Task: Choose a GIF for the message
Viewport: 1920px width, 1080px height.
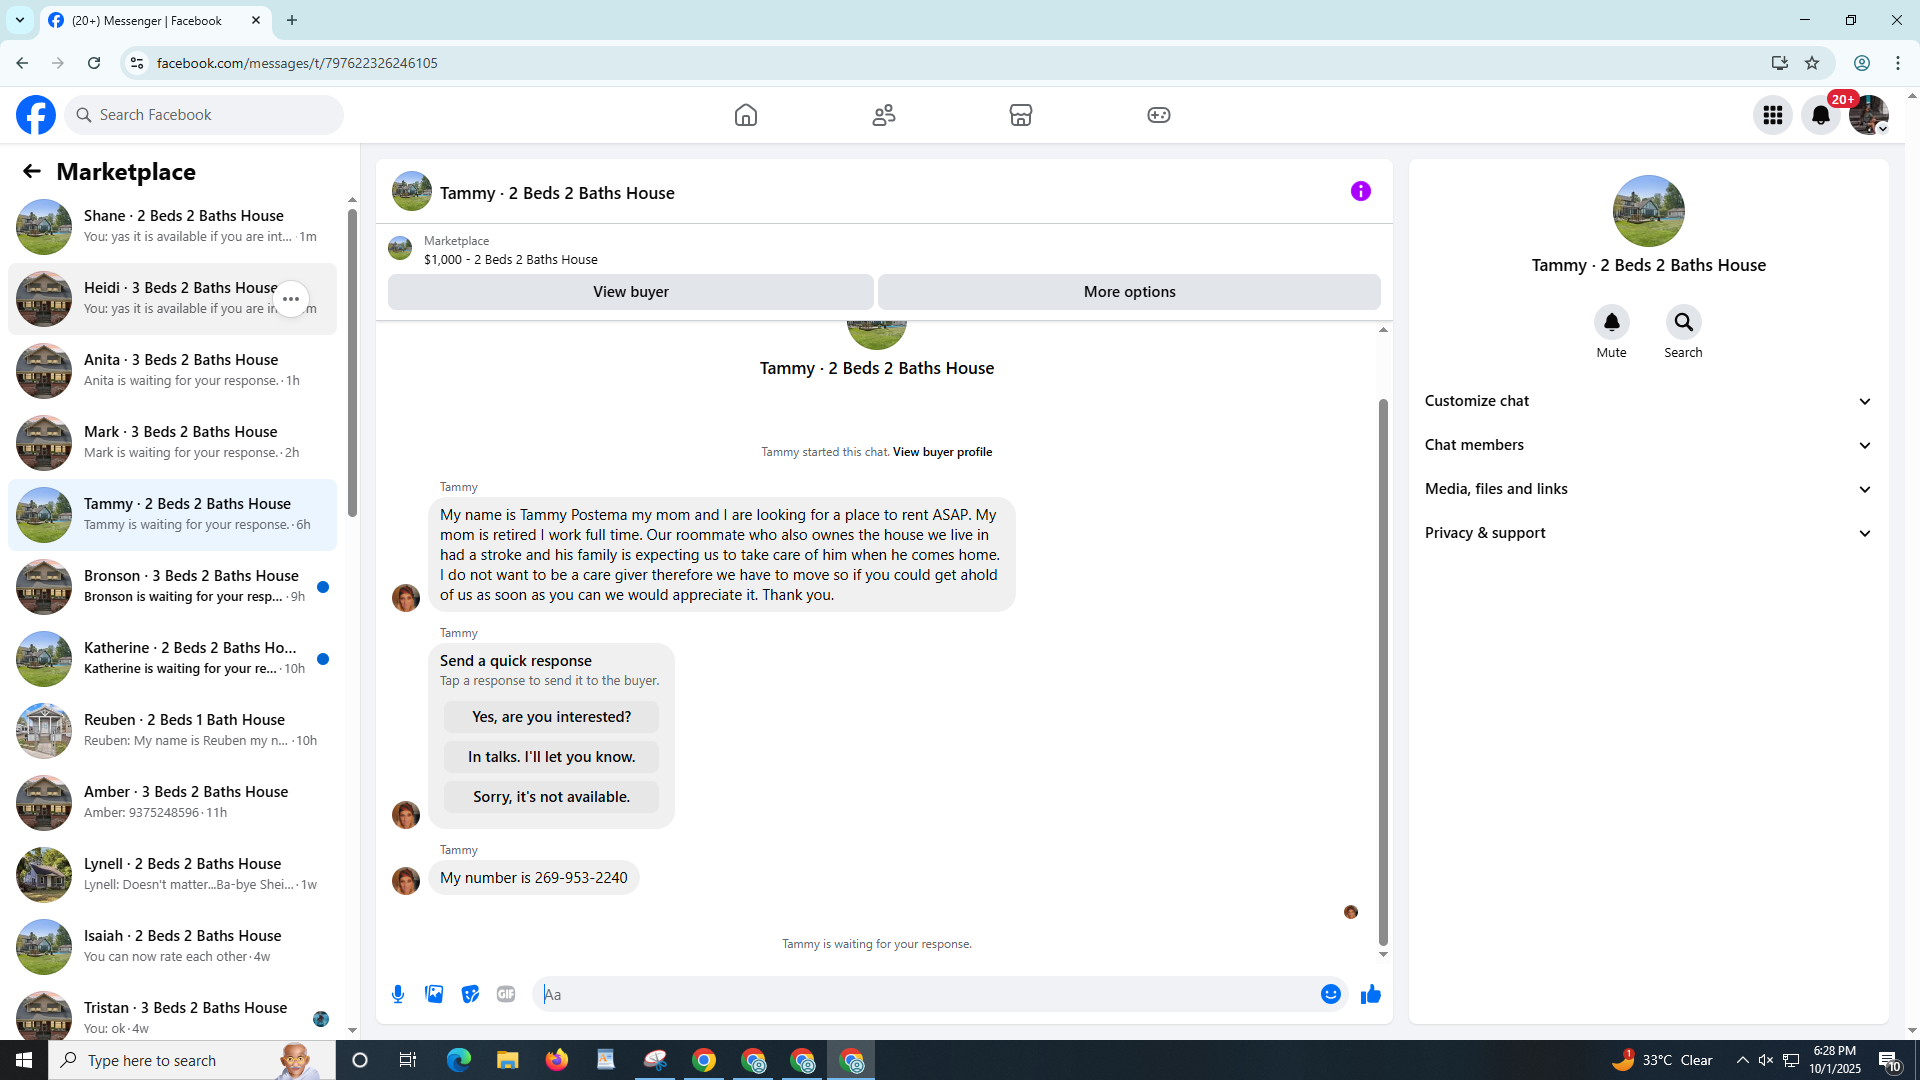Action: click(506, 994)
